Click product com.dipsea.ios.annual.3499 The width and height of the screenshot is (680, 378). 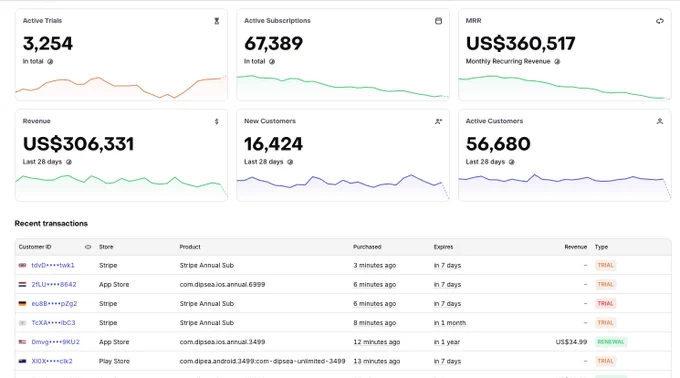pos(222,342)
